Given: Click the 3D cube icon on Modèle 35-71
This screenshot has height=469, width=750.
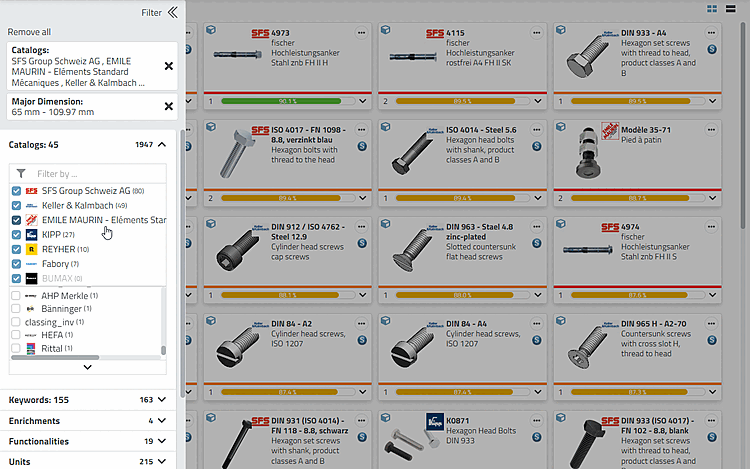Looking at the screenshot, I should point(561,127).
